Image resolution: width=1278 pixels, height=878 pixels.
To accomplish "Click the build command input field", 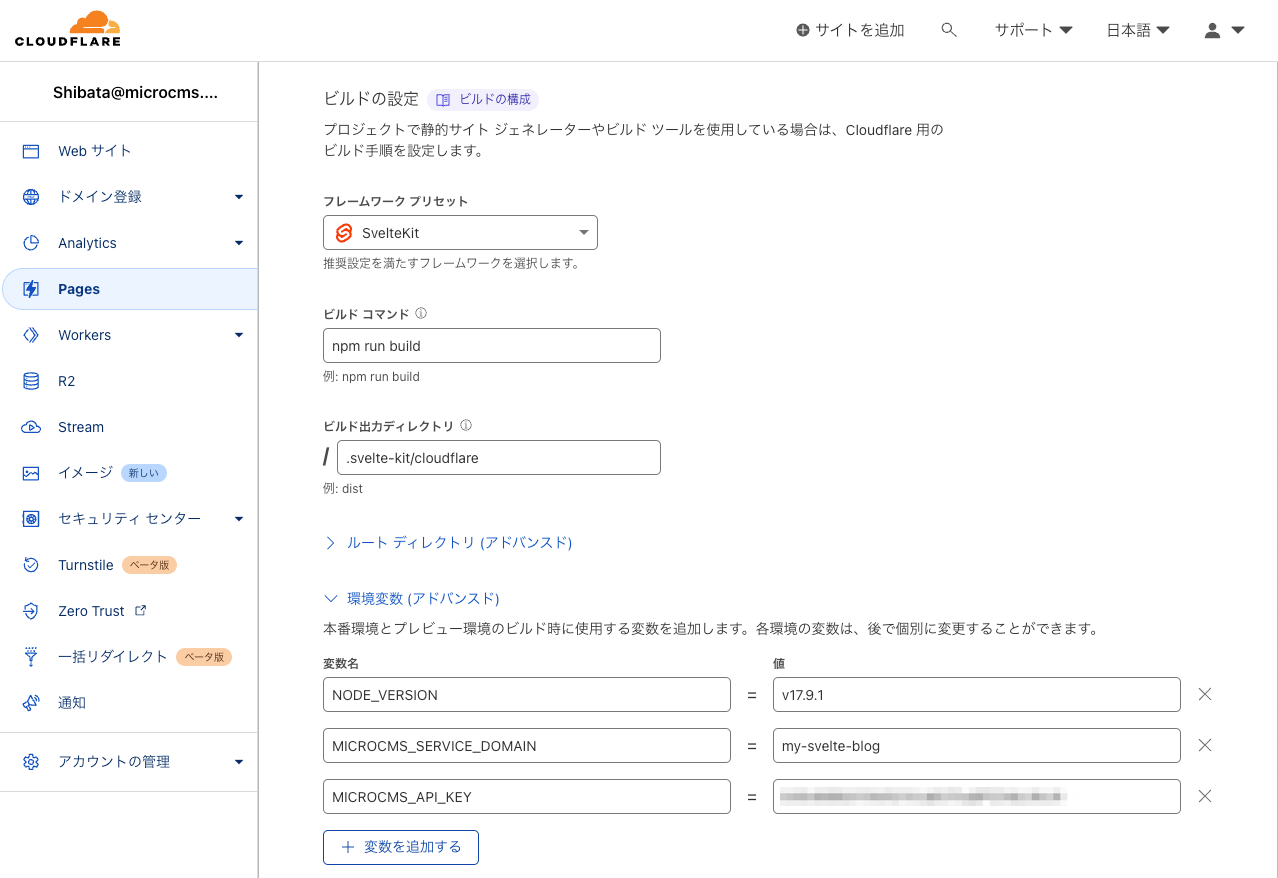I will tap(491, 346).
